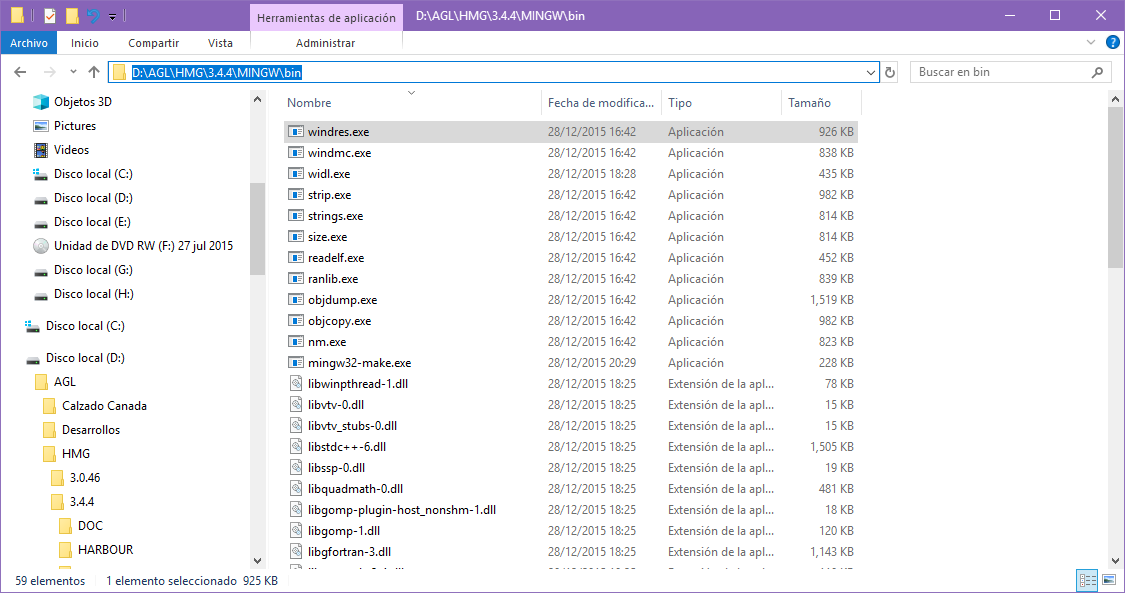Expand the address bar history dropdown
The image size is (1125, 593).
871,72
